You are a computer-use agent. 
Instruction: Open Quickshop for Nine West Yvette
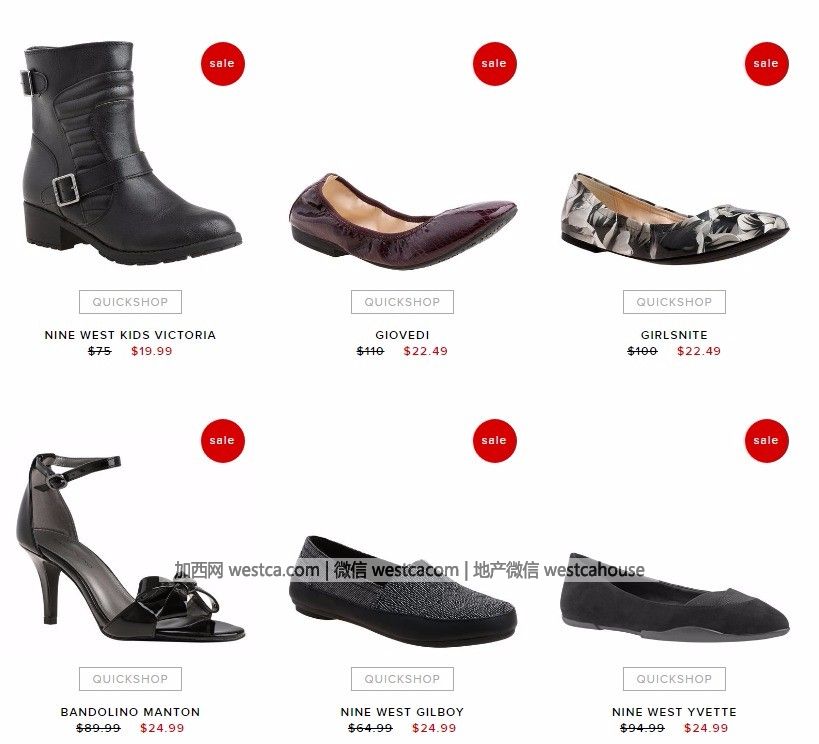[x=674, y=679]
